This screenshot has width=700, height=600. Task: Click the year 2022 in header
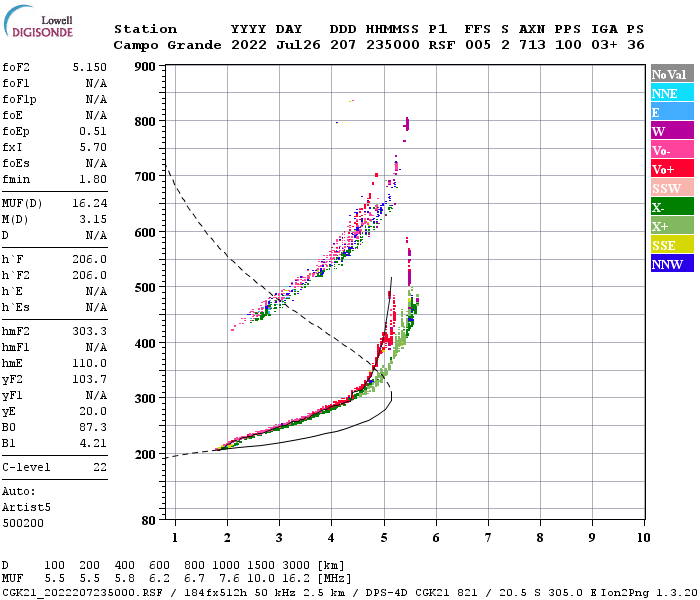249,45
